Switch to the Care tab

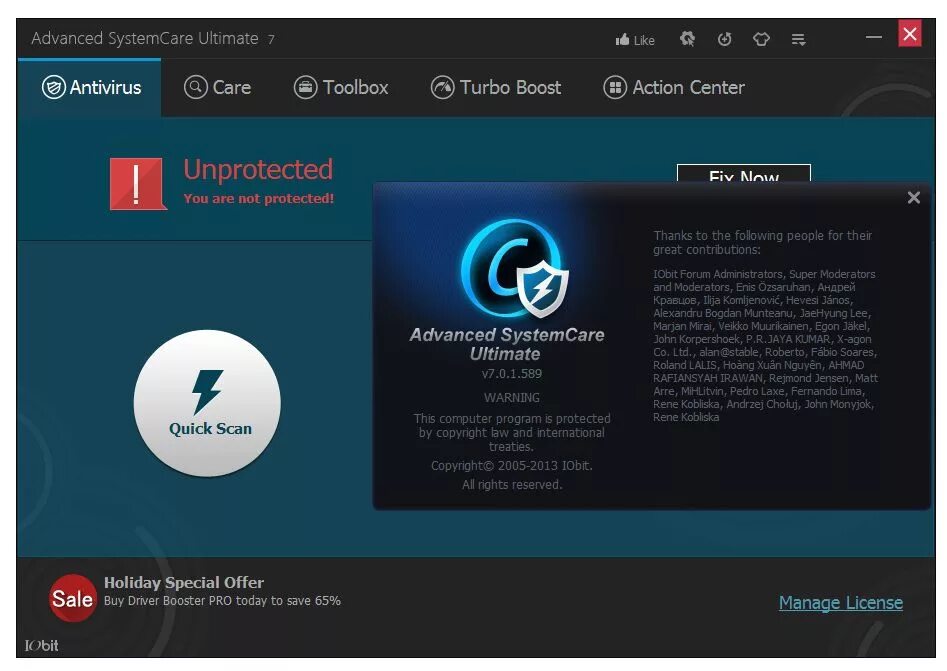[x=217, y=88]
